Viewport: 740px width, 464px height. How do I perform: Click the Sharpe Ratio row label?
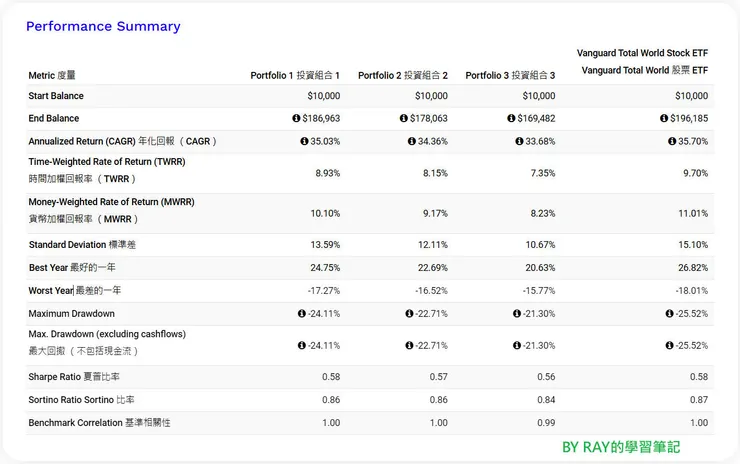[74, 377]
